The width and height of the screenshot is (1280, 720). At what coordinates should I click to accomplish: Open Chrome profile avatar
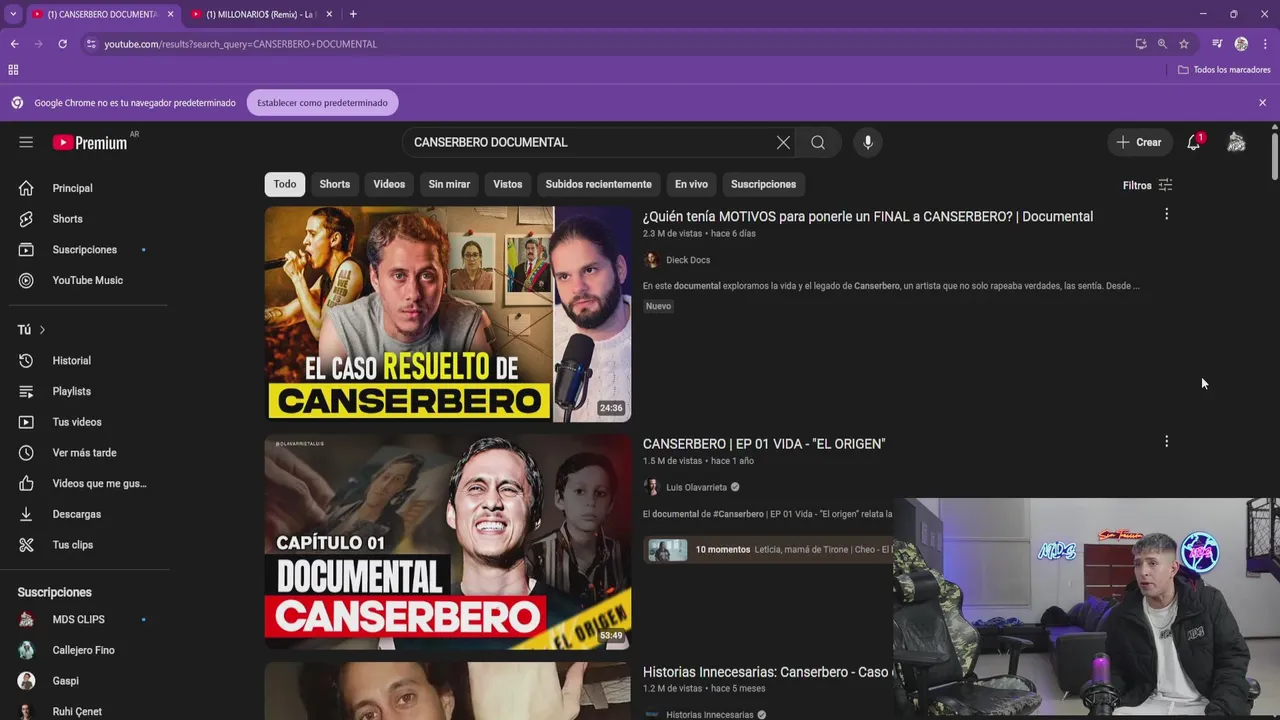(x=1241, y=44)
